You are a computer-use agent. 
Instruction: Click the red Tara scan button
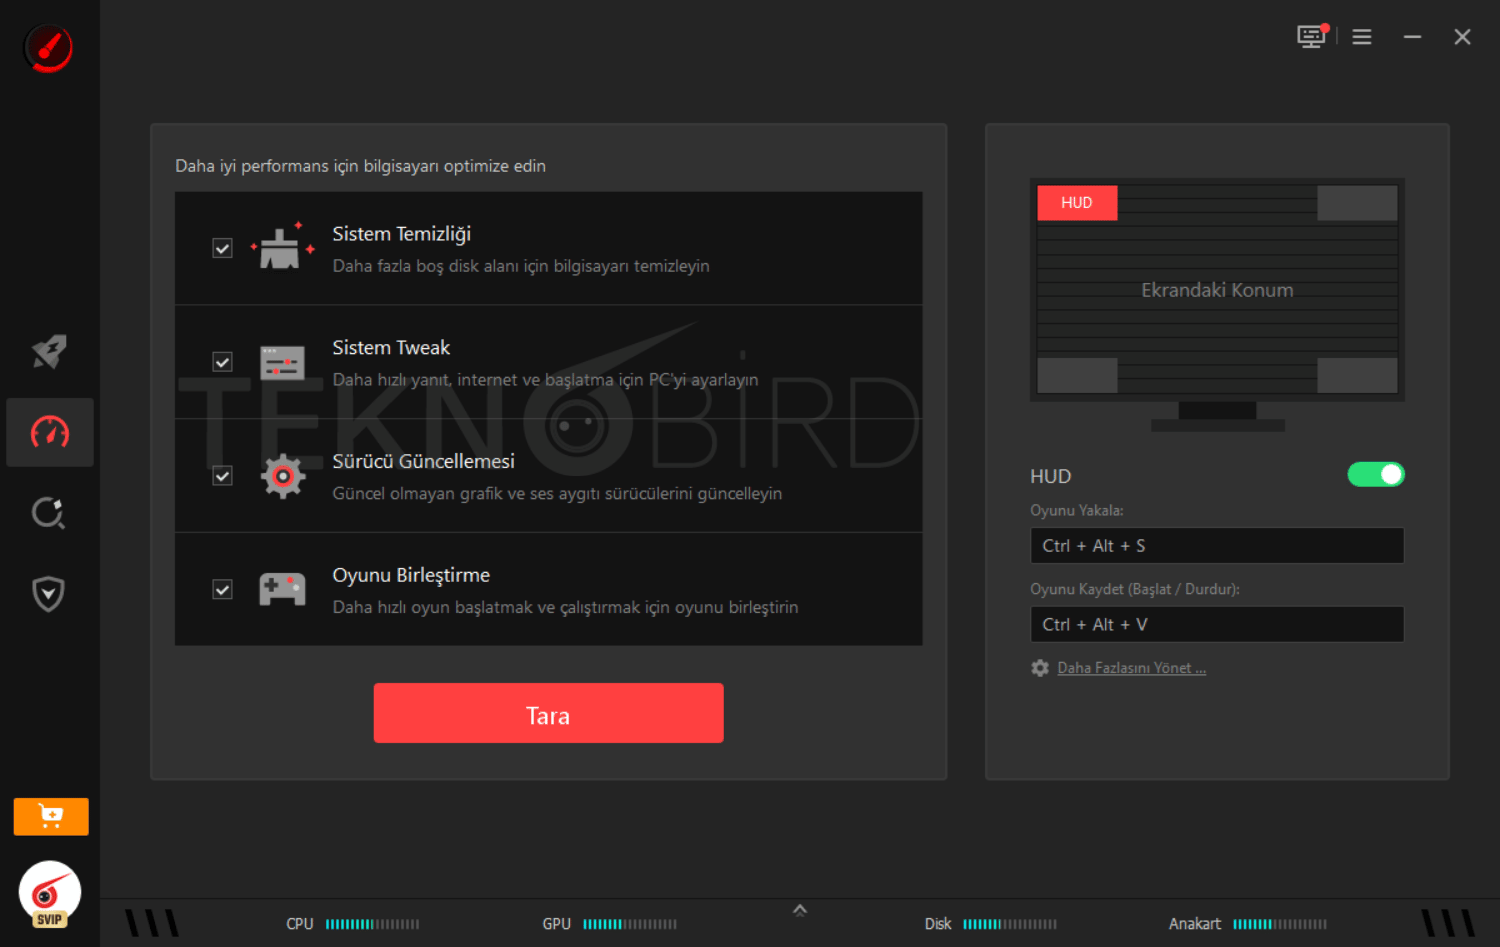click(x=548, y=713)
